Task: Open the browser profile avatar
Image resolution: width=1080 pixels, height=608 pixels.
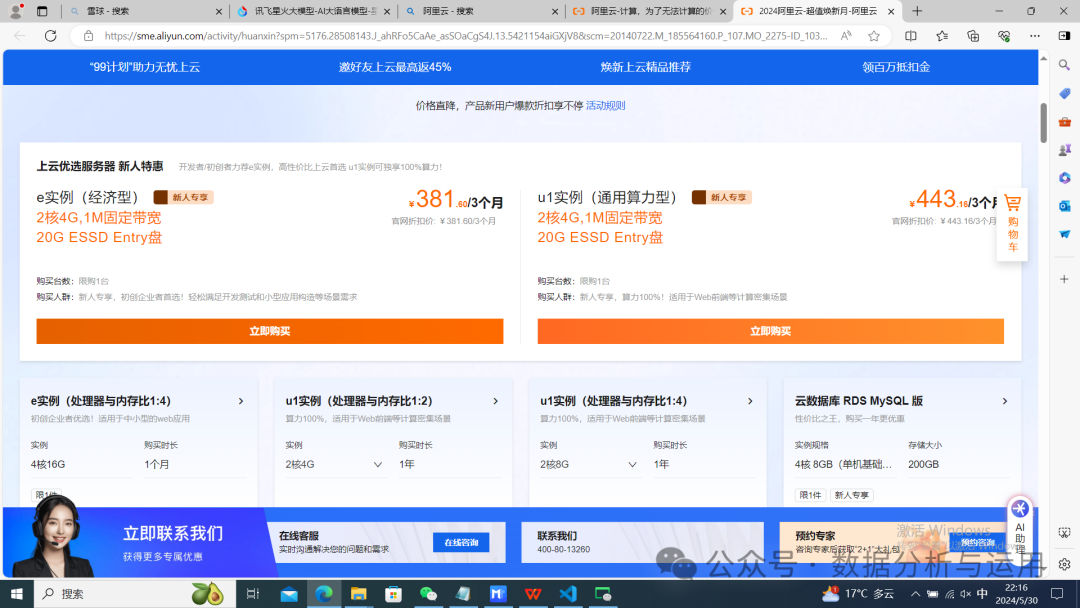Action: [x=16, y=11]
